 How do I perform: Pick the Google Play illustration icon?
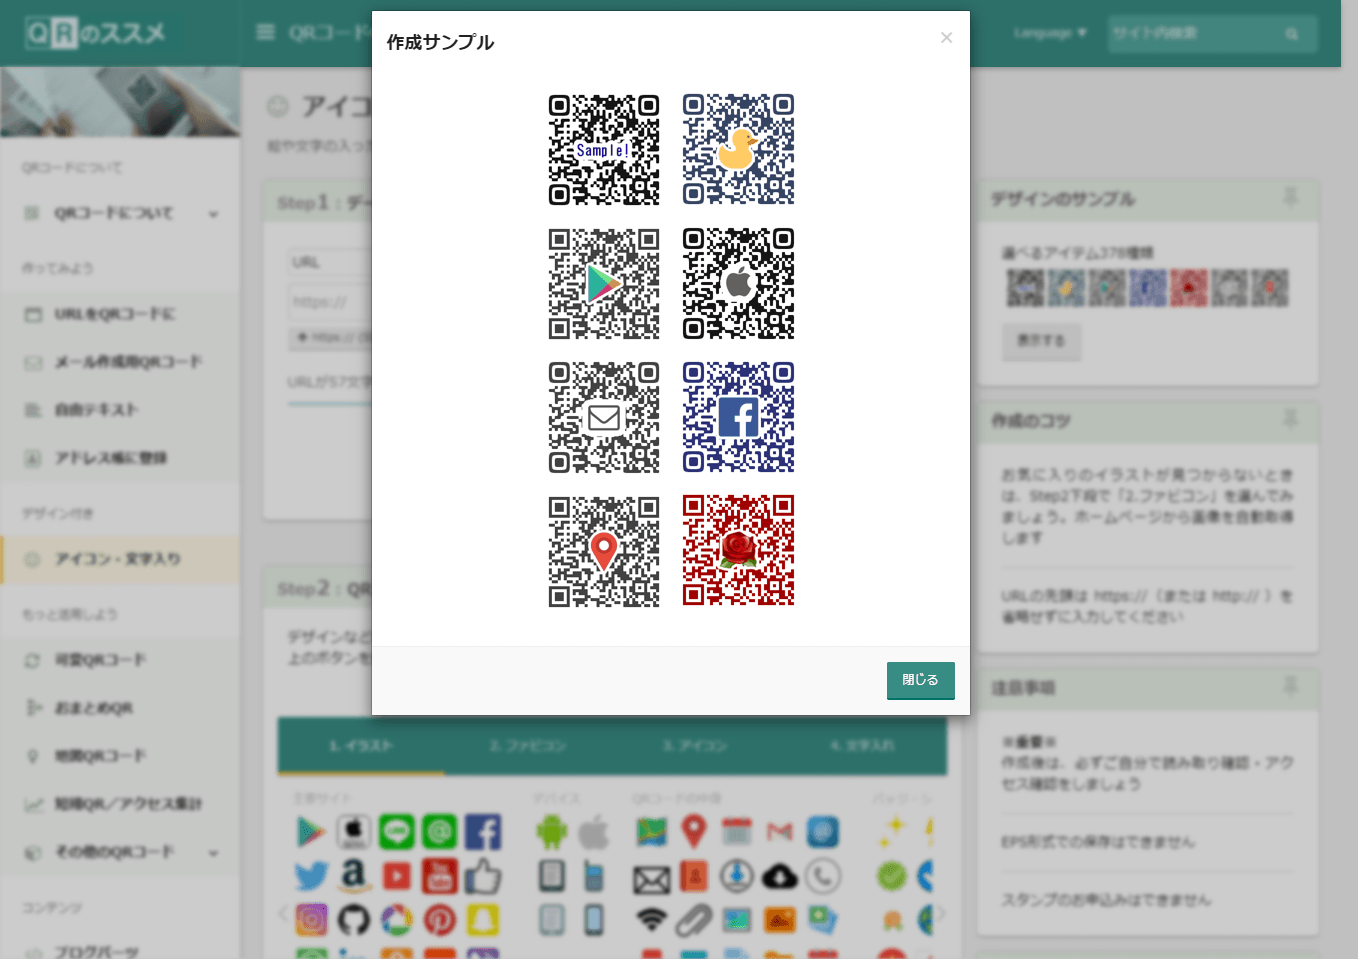pos(311,832)
